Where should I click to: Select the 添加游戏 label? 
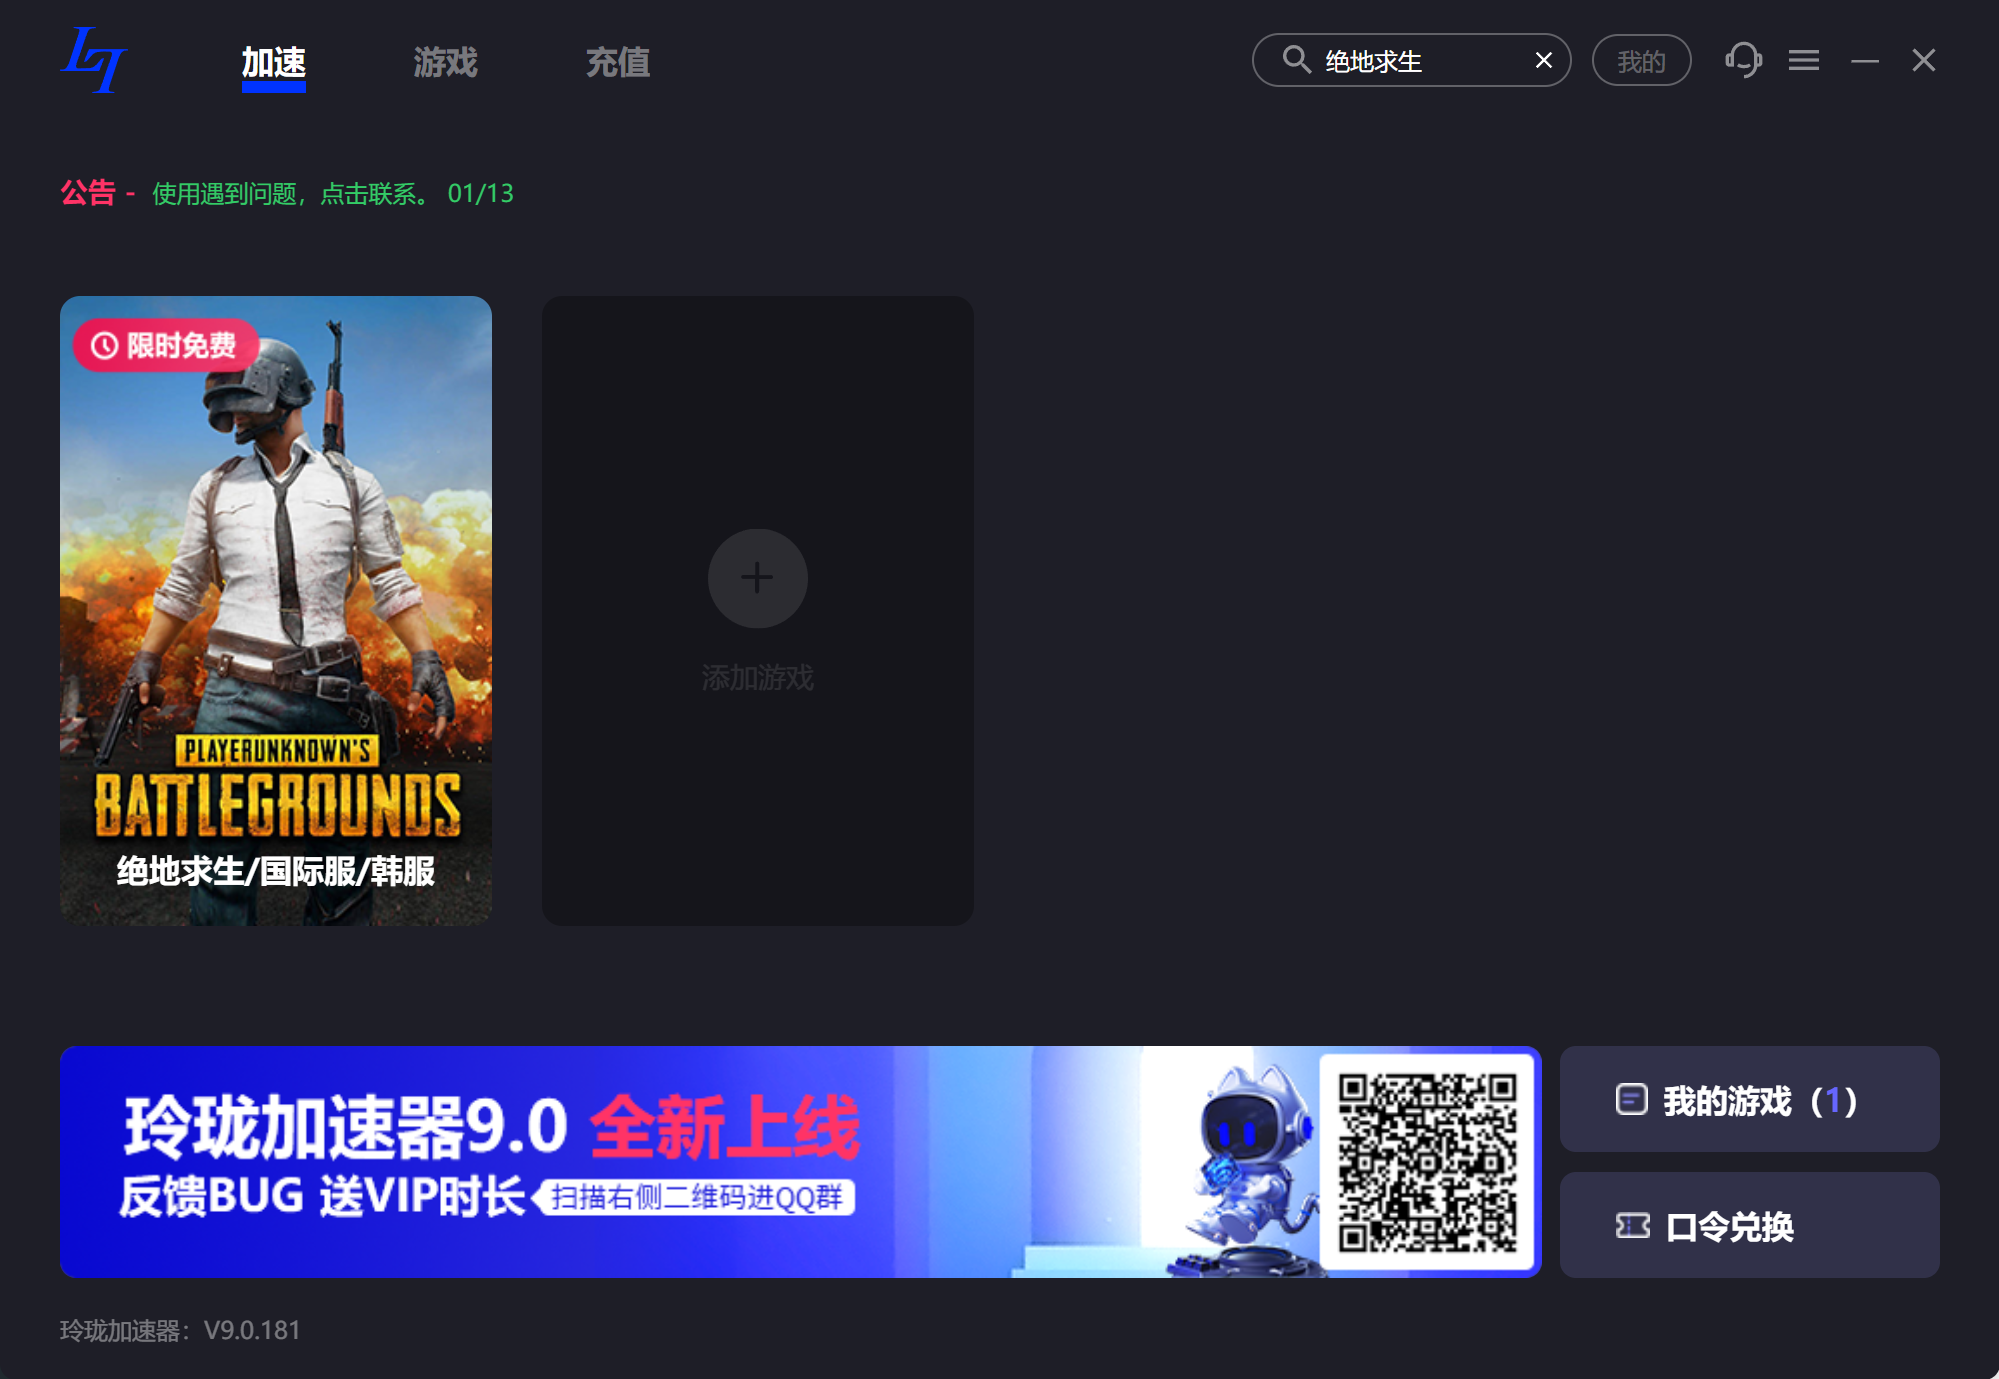click(757, 678)
